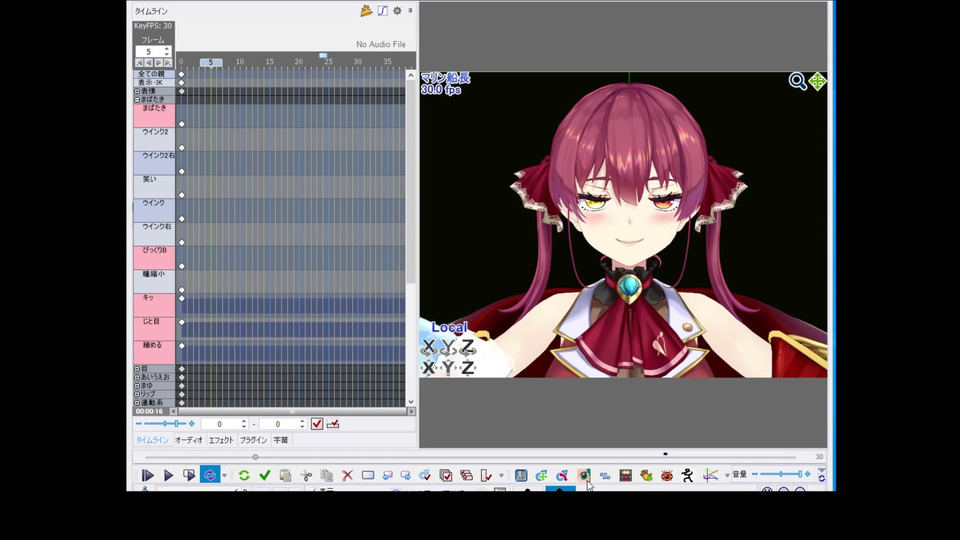Viewport: 960px width, 540px height.
Task: Click the rectangle selection icon
Action: click(367, 475)
